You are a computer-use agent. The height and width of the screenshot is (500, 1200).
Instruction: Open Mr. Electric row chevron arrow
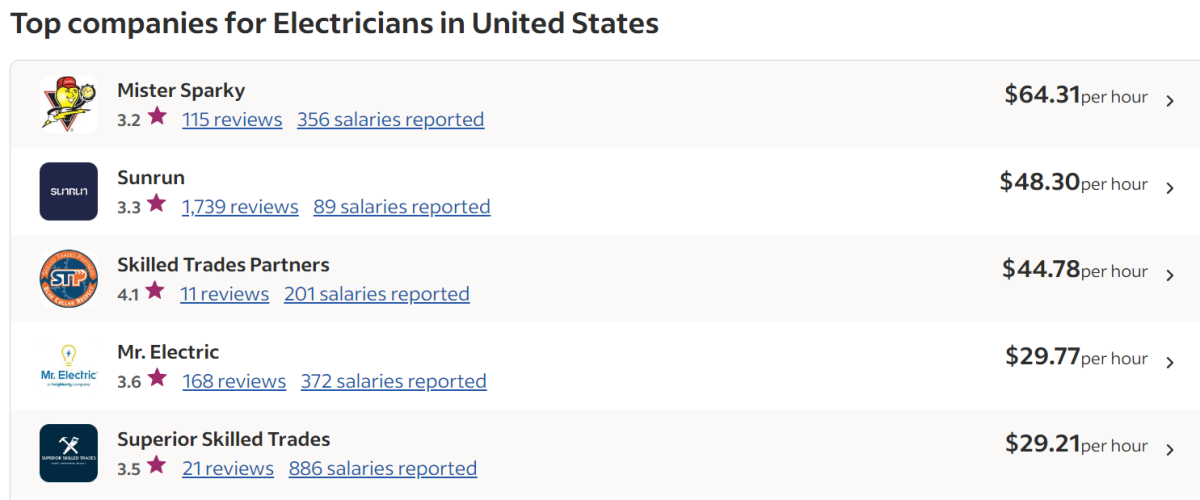(1170, 362)
